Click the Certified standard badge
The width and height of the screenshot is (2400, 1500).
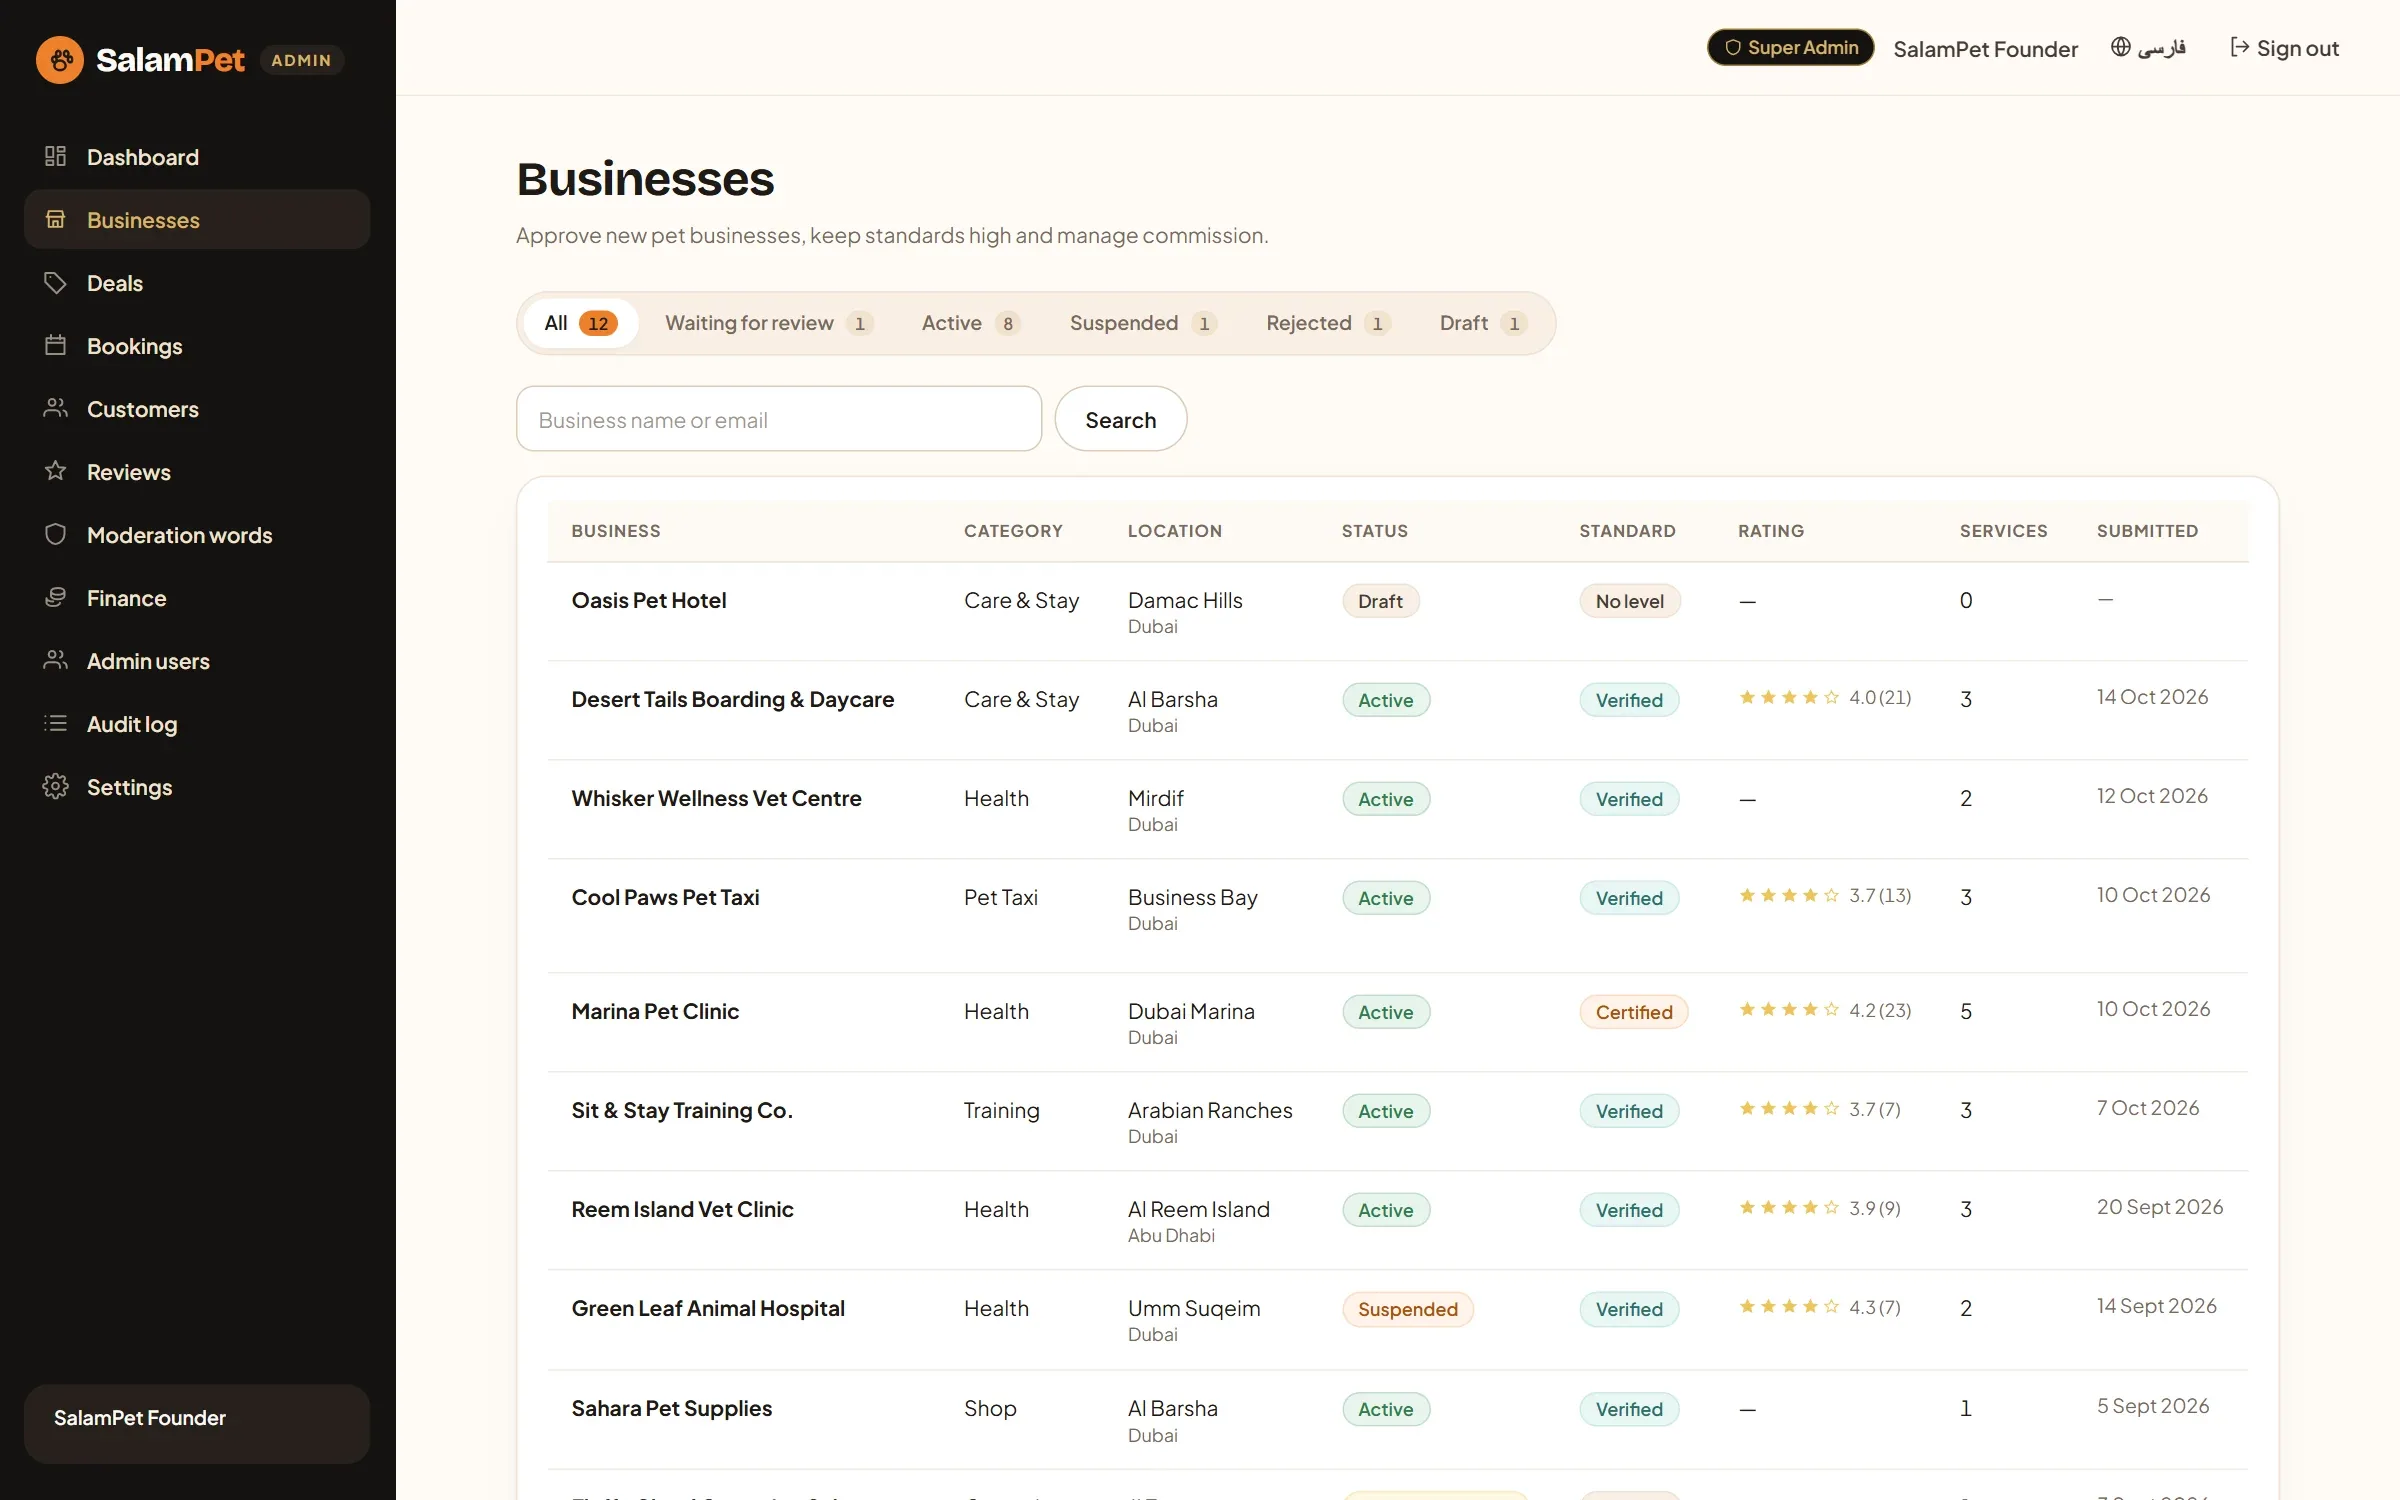pyautogui.click(x=1634, y=1012)
